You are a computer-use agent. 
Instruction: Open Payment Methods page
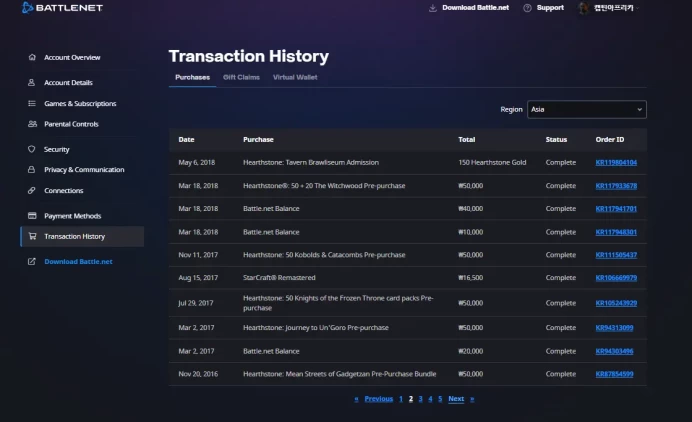(72, 216)
